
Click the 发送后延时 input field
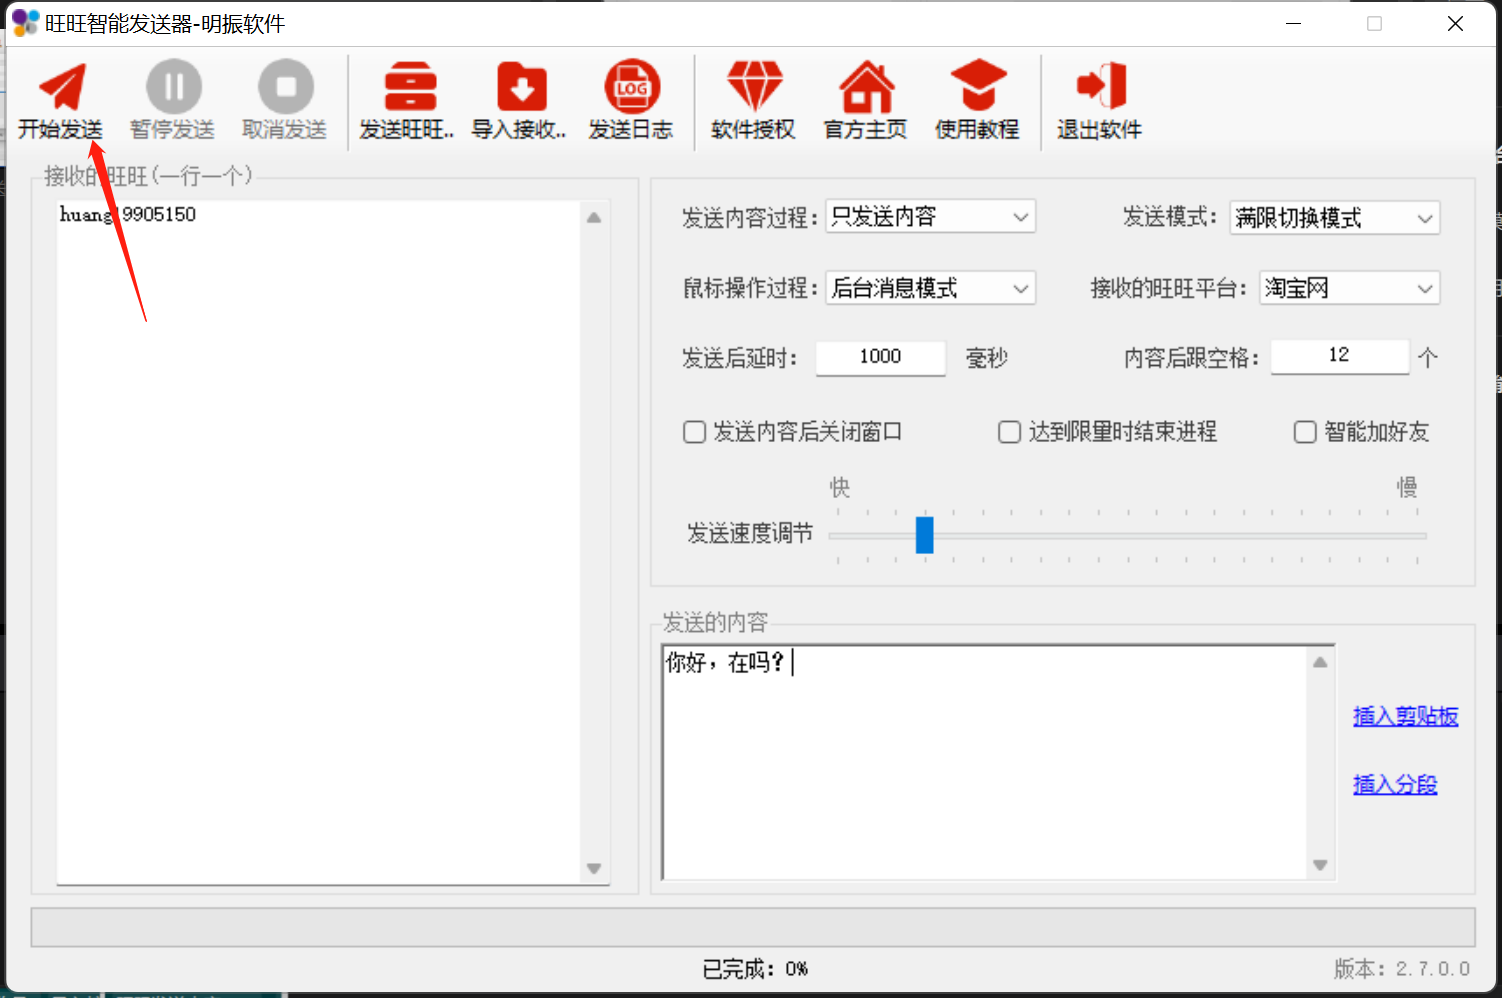click(880, 357)
